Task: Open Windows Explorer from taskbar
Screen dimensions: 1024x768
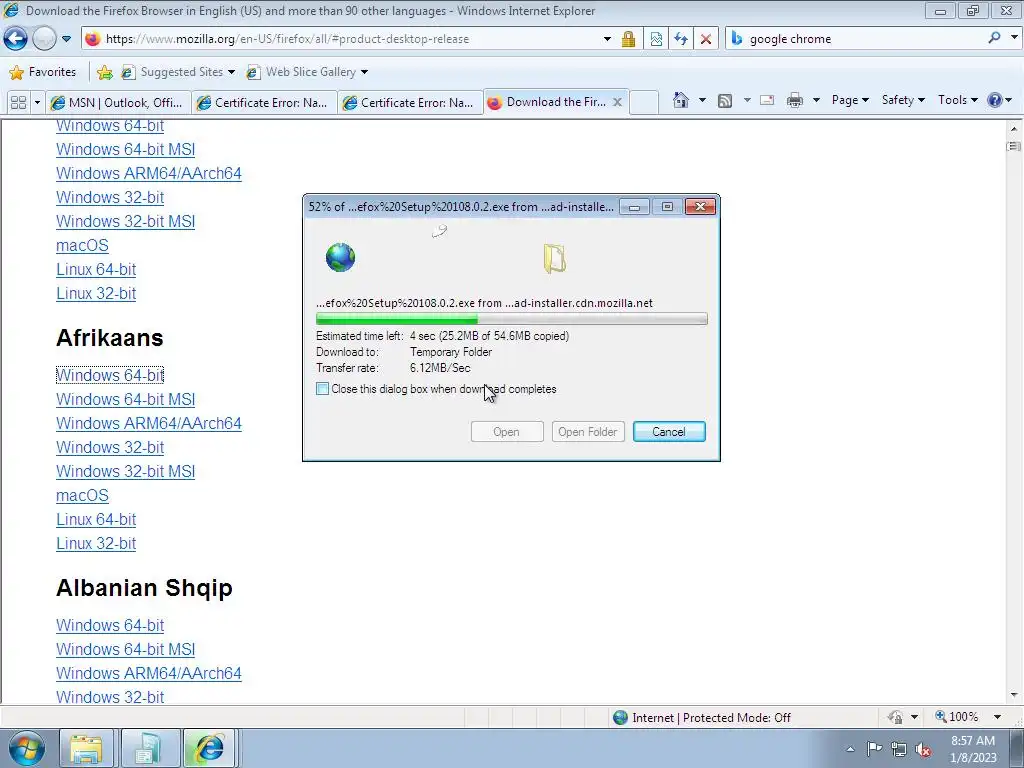Action: 86,748
